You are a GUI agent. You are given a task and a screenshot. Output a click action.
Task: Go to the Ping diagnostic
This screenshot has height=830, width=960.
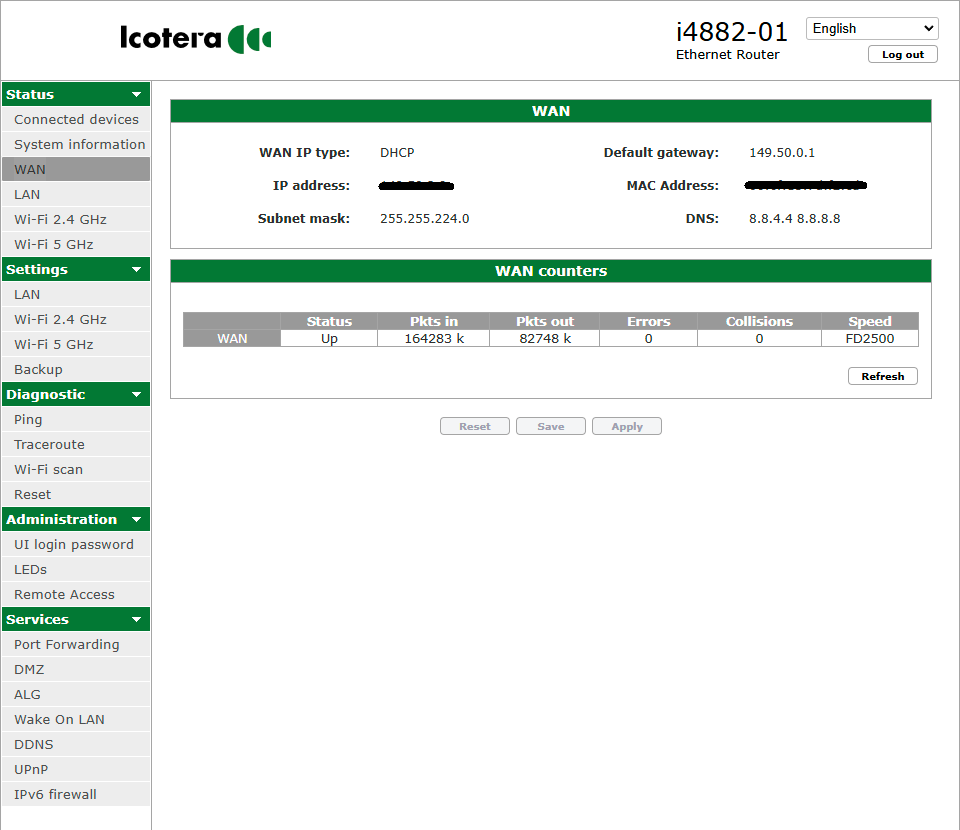click(28, 419)
